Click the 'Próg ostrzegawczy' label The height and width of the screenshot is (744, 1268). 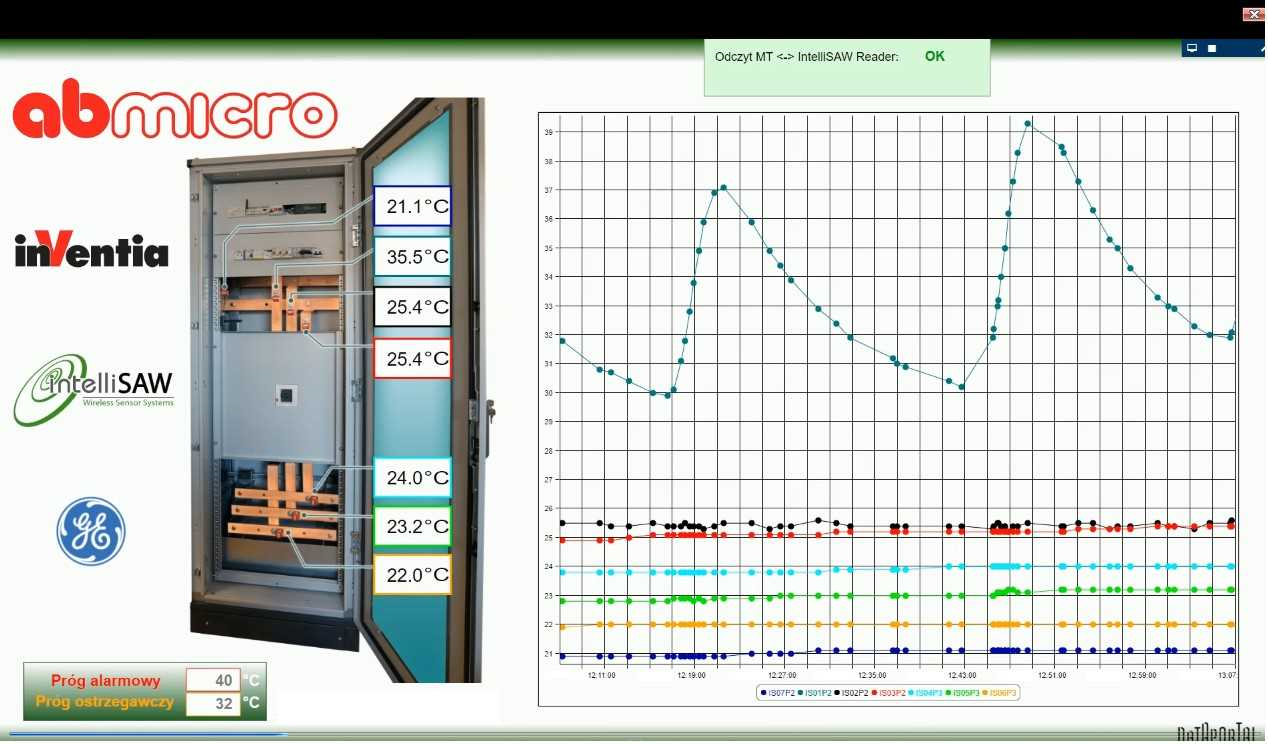(105, 702)
